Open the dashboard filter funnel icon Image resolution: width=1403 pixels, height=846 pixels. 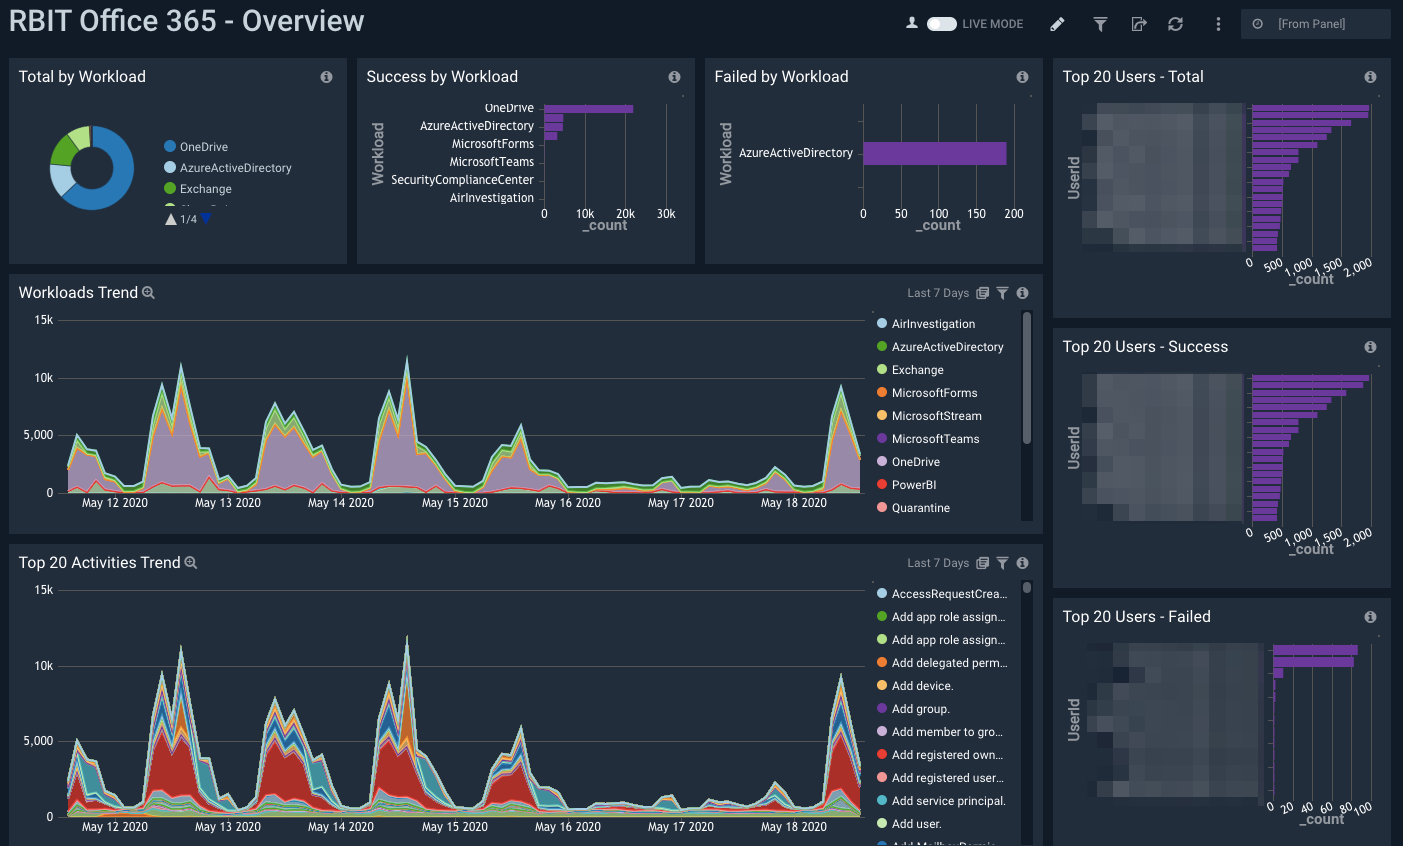click(x=1100, y=24)
